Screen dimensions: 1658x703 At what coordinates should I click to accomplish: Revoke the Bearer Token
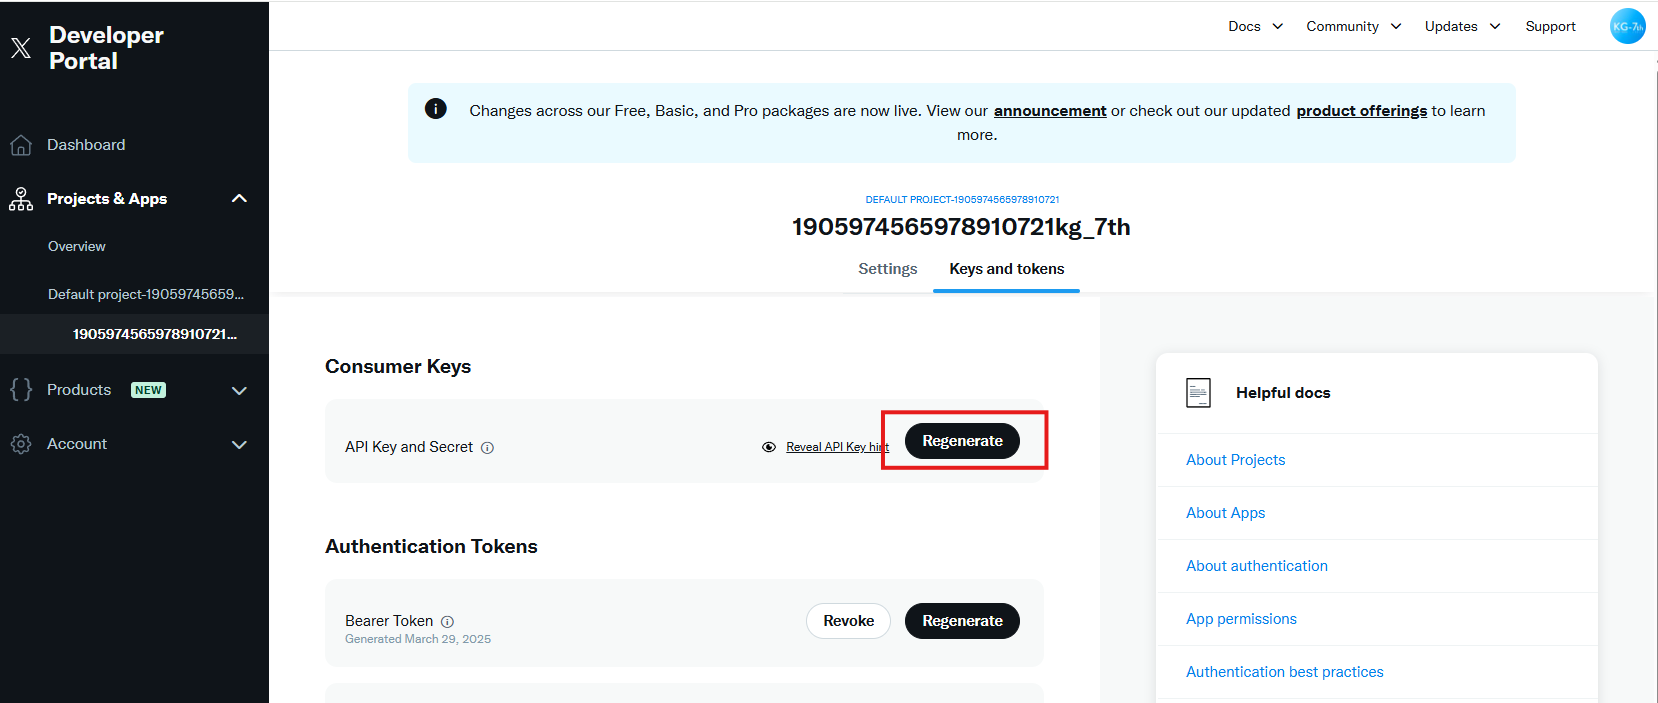pos(848,621)
